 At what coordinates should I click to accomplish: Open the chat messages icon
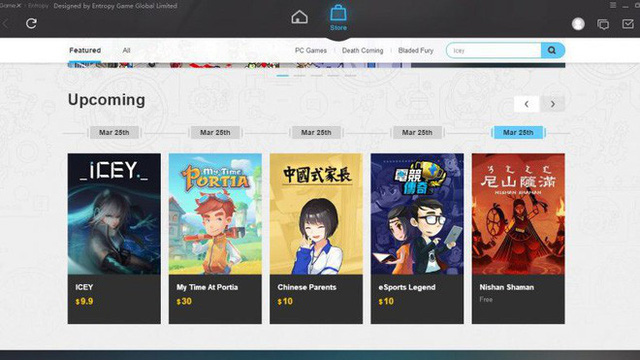coord(603,24)
